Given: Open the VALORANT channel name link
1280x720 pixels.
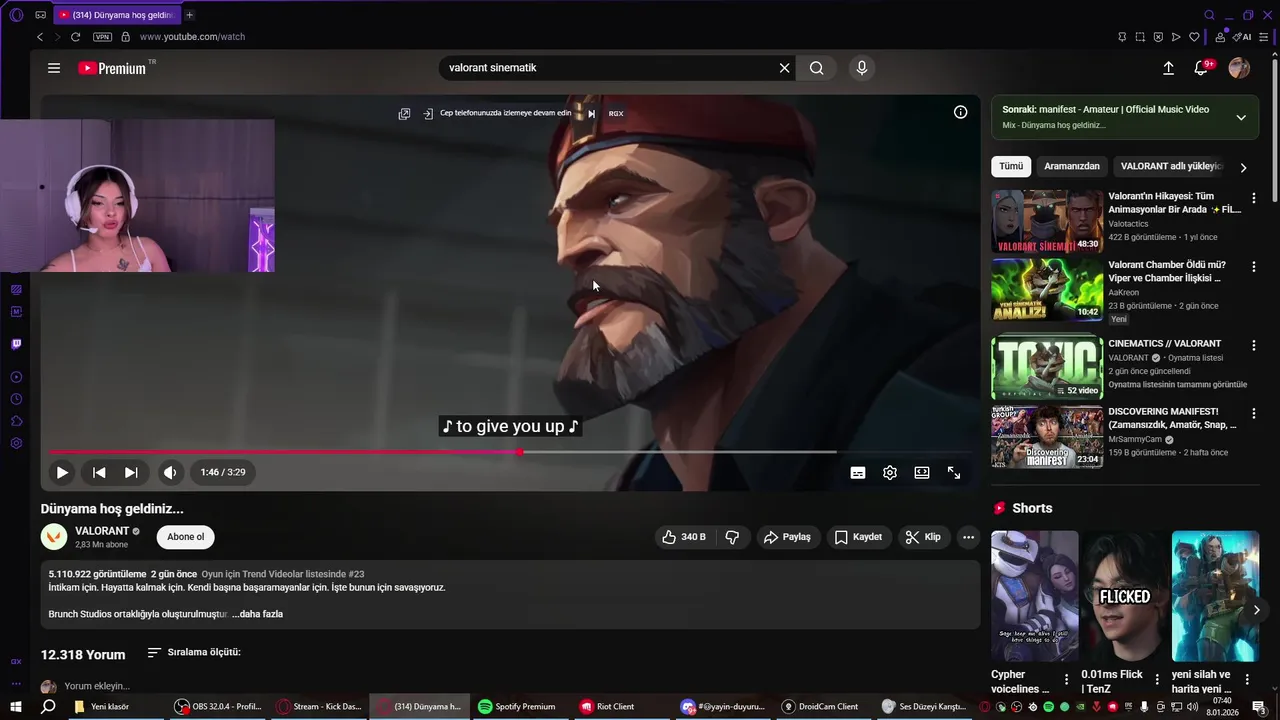Looking at the screenshot, I should pos(102,531).
